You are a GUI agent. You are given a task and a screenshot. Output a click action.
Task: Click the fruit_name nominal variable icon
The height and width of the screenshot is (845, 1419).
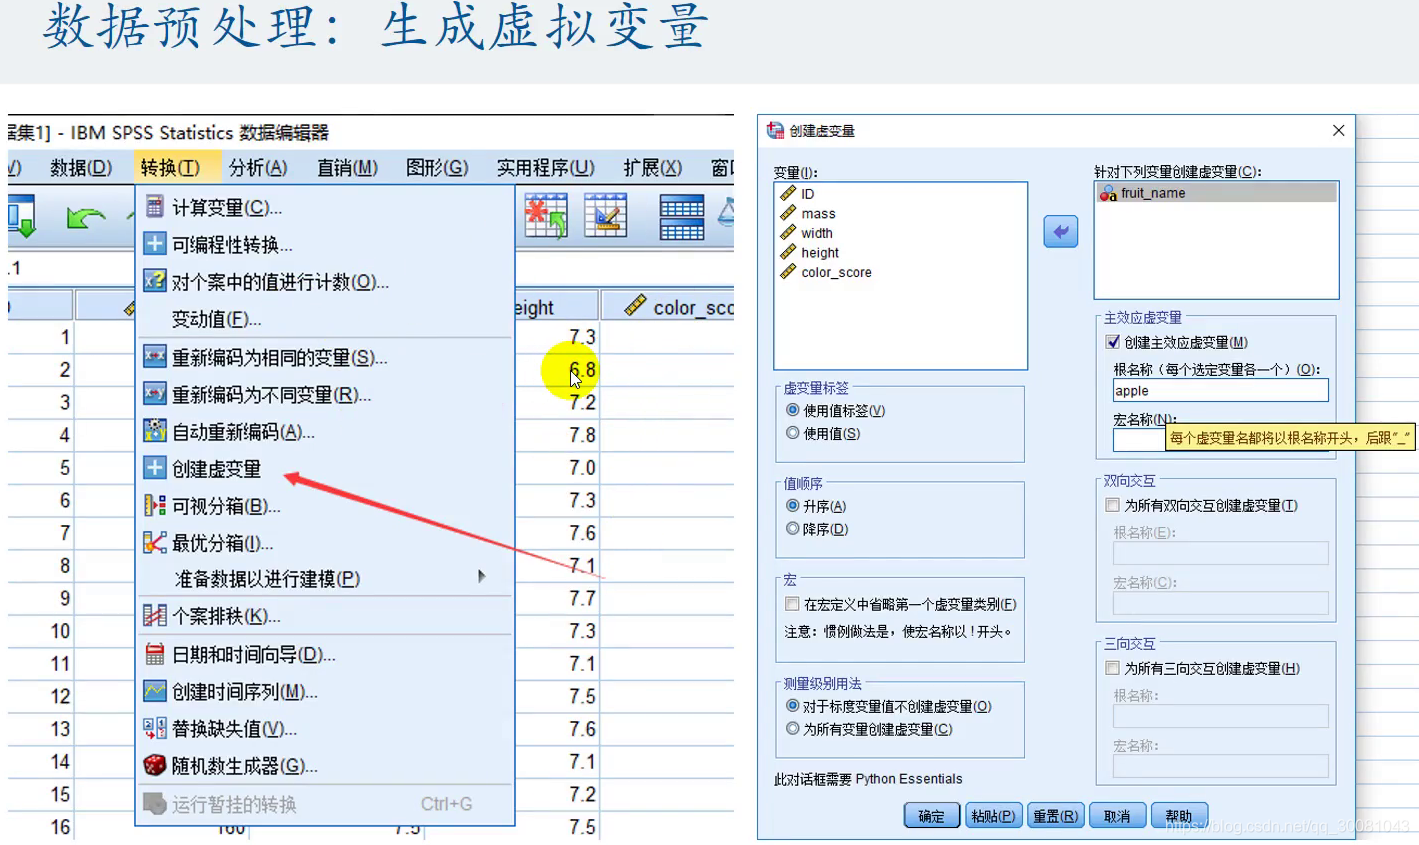pos(1108,193)
